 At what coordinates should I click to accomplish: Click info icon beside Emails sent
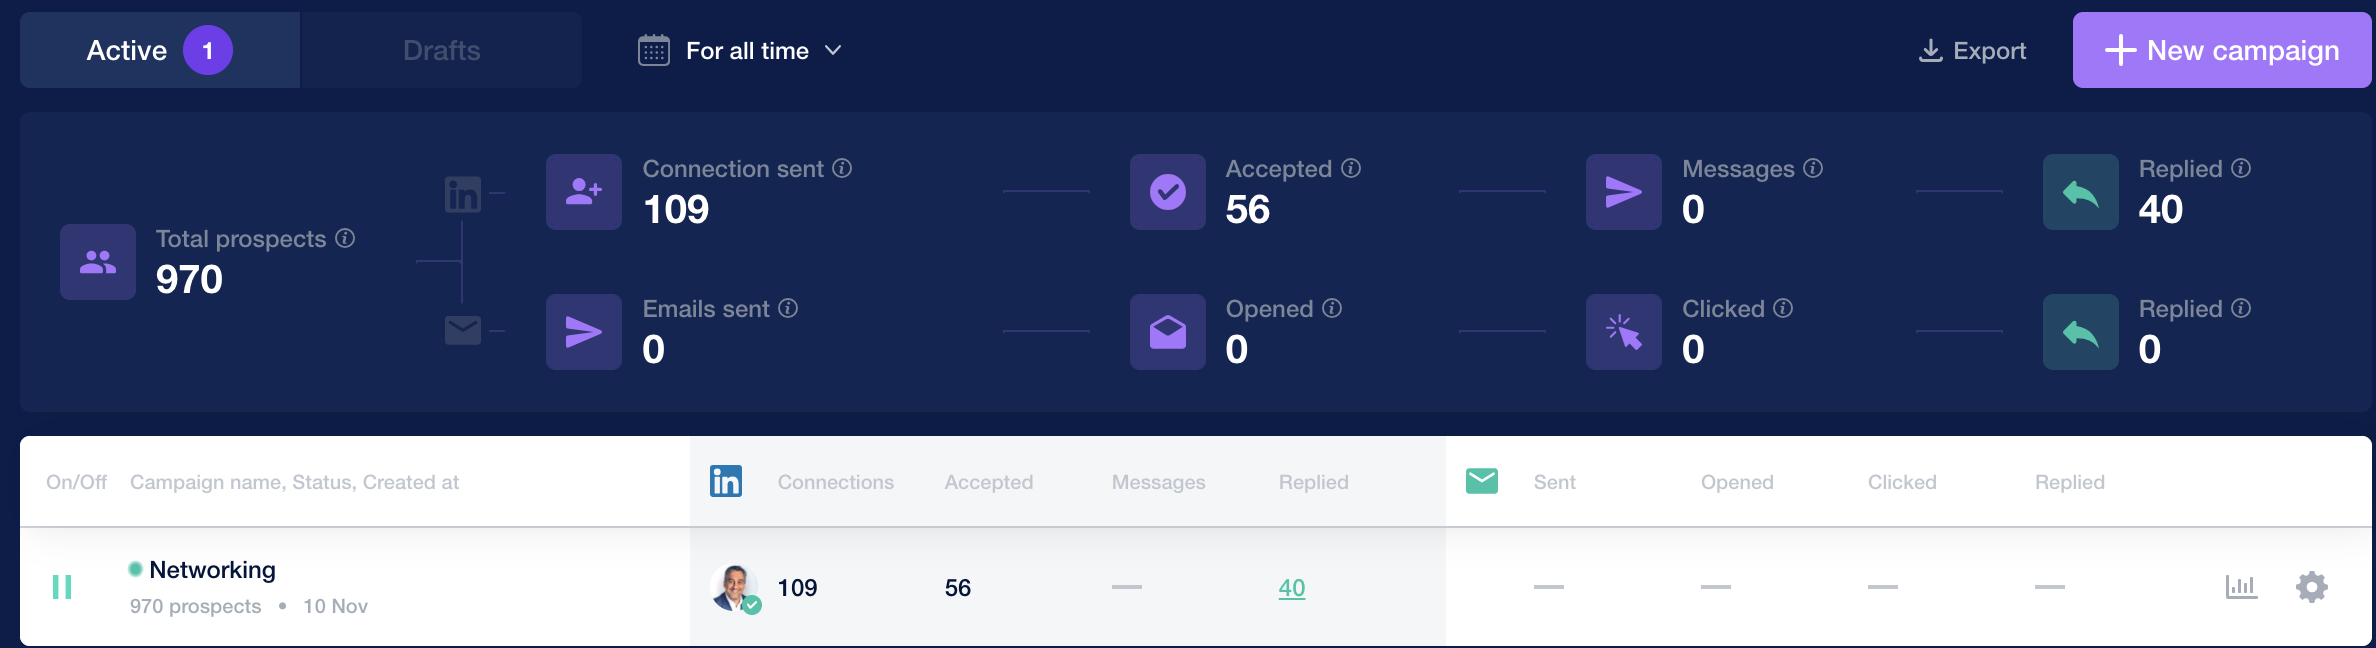[x=788, y=308]
